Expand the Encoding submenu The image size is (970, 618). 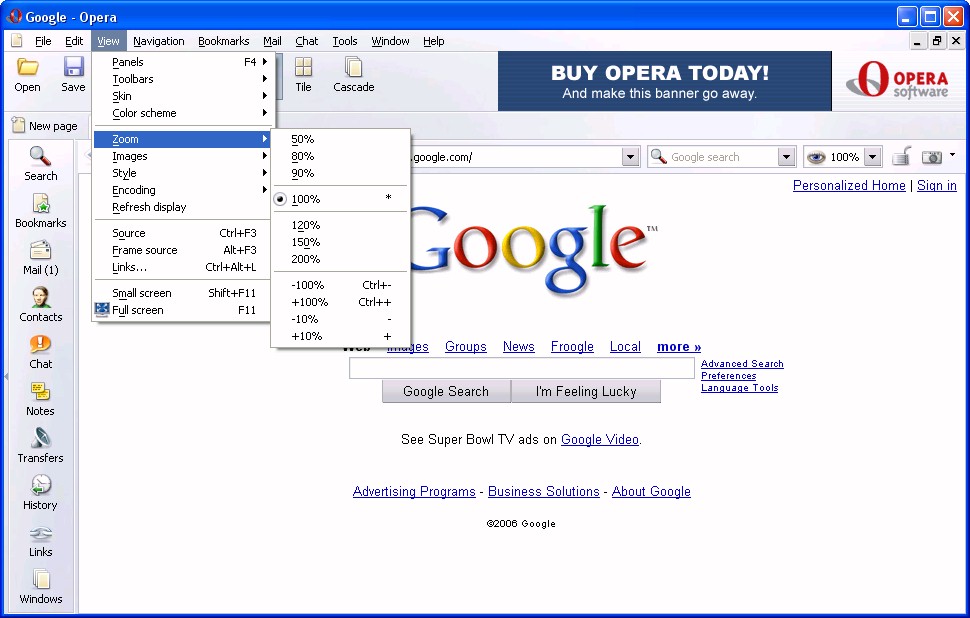[x=181, y=190]
